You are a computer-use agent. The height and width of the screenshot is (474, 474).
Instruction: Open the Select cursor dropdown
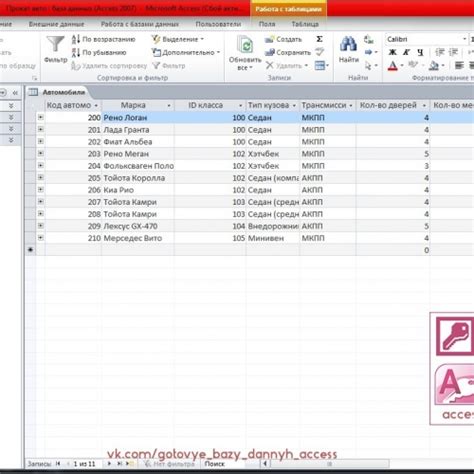coord(371,66)
